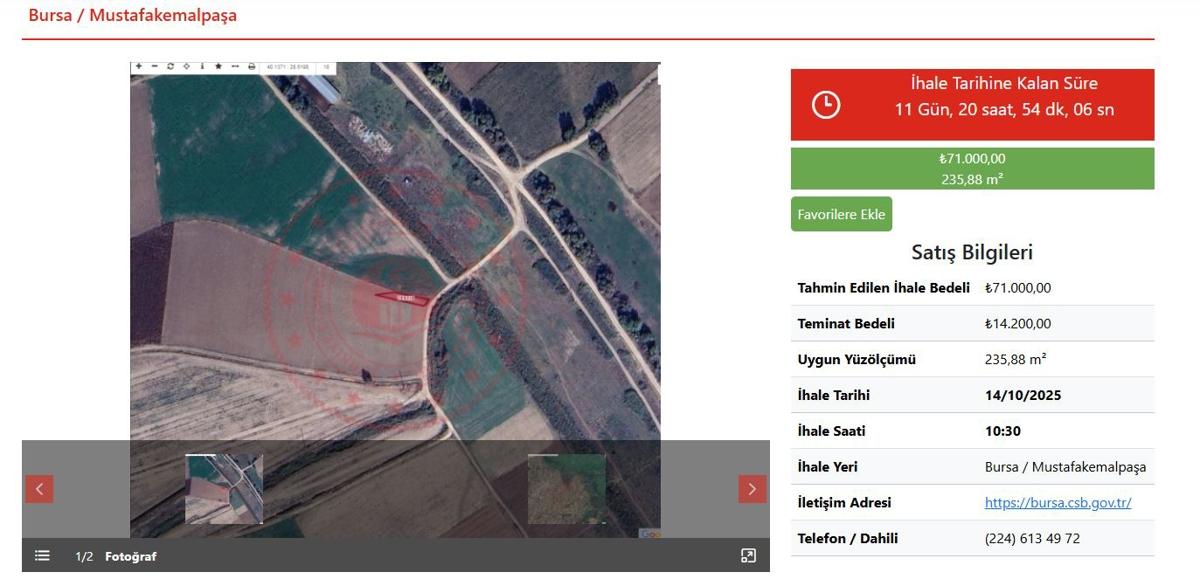Add listing with Favorilere Ekle button
Viewport: 1200px width, 579px height.
(x=841, y=214)
